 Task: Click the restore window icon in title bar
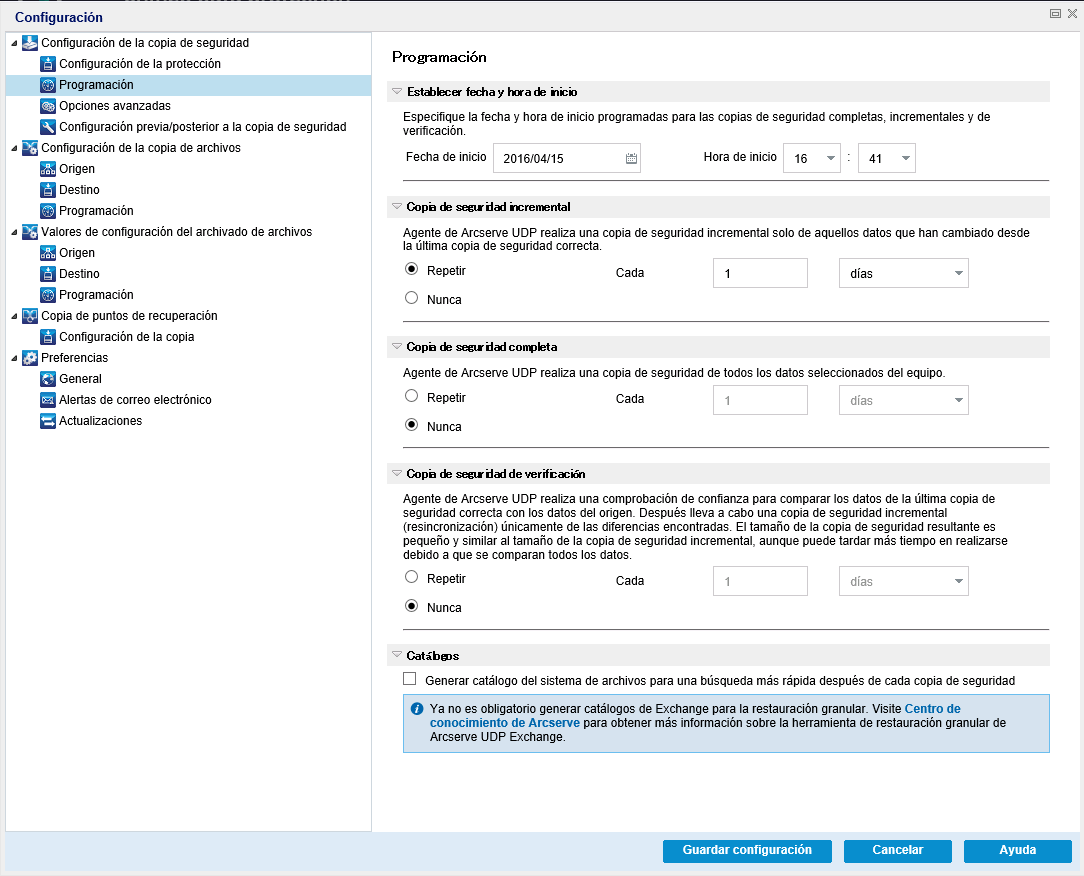click(x=1055, y=13)
